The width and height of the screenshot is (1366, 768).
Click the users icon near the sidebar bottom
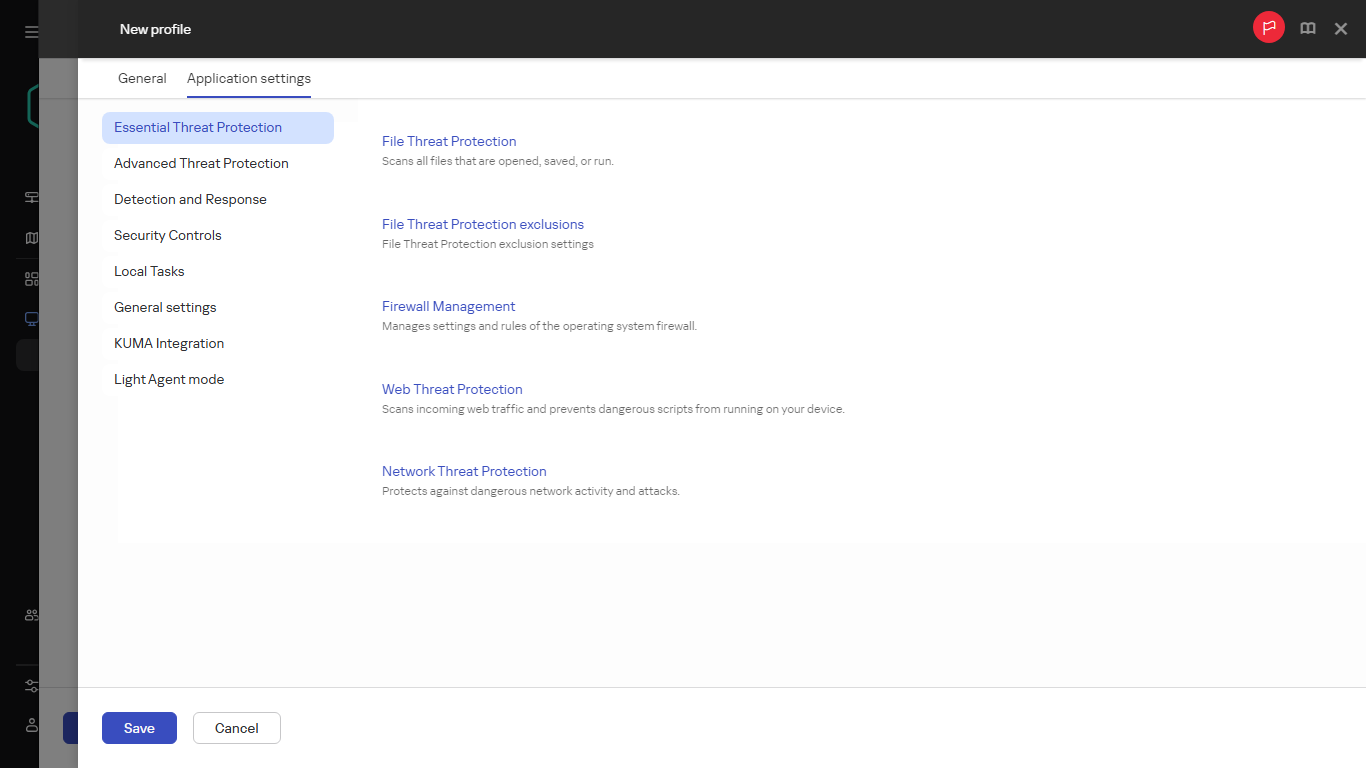pos(31,616)
